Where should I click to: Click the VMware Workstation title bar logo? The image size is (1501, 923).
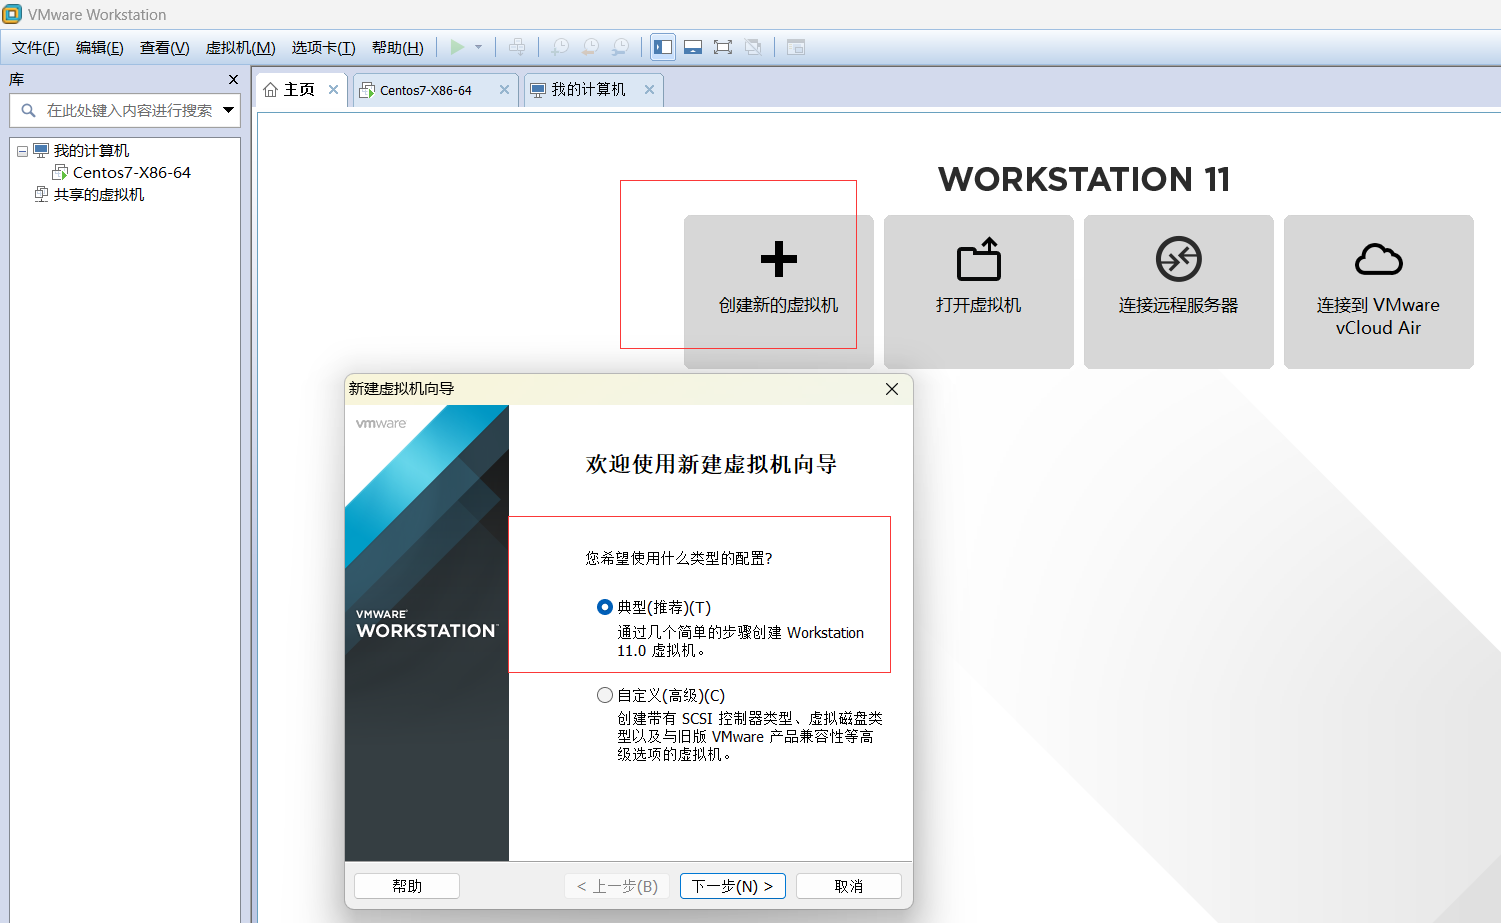[12, 14]
